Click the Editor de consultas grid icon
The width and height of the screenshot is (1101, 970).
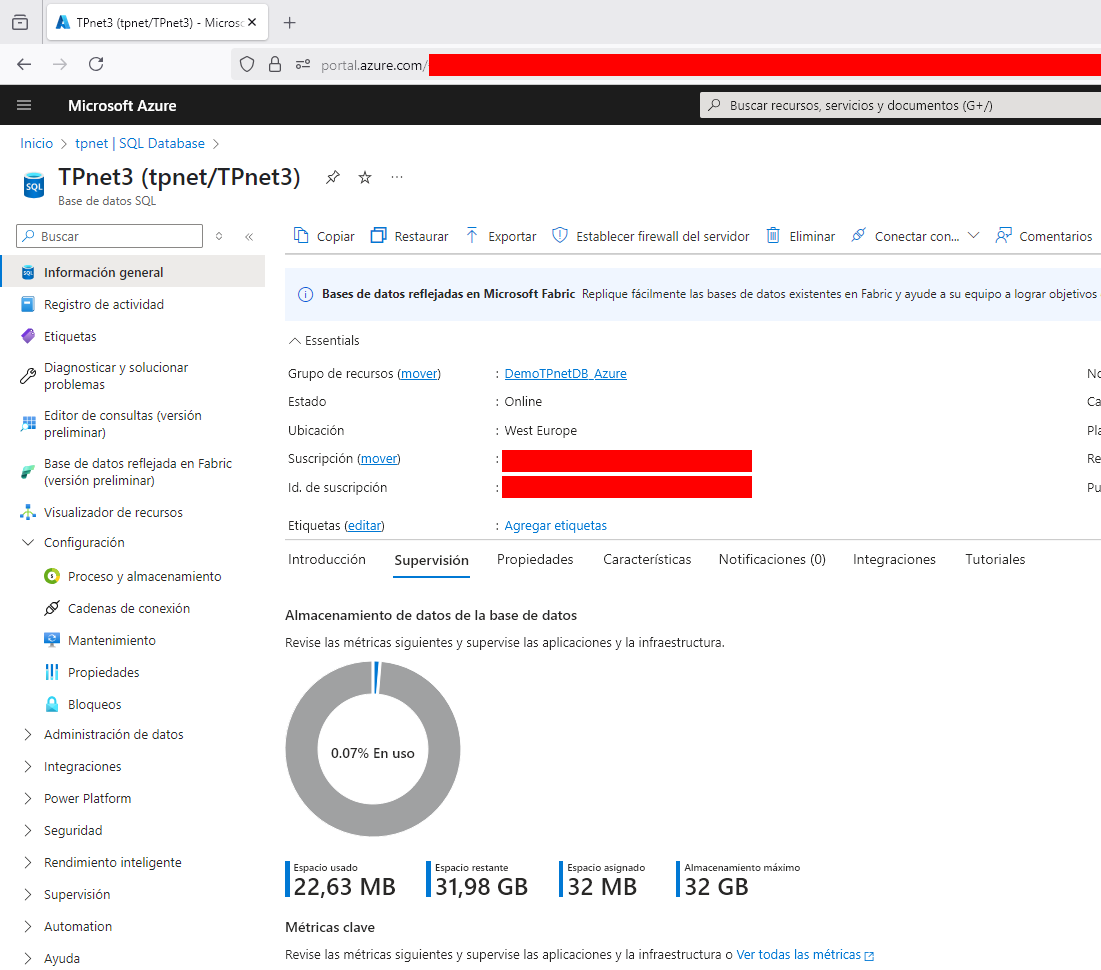[29, 424]
